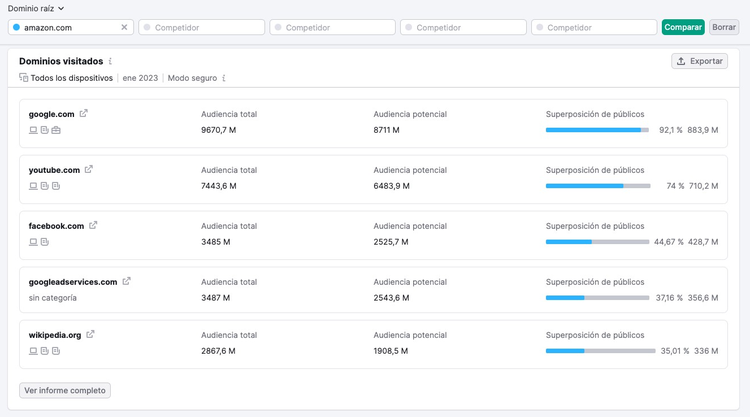Click facebook.com potential audience 2525,7 M
The image size is (750, 417).
point(391,242)
